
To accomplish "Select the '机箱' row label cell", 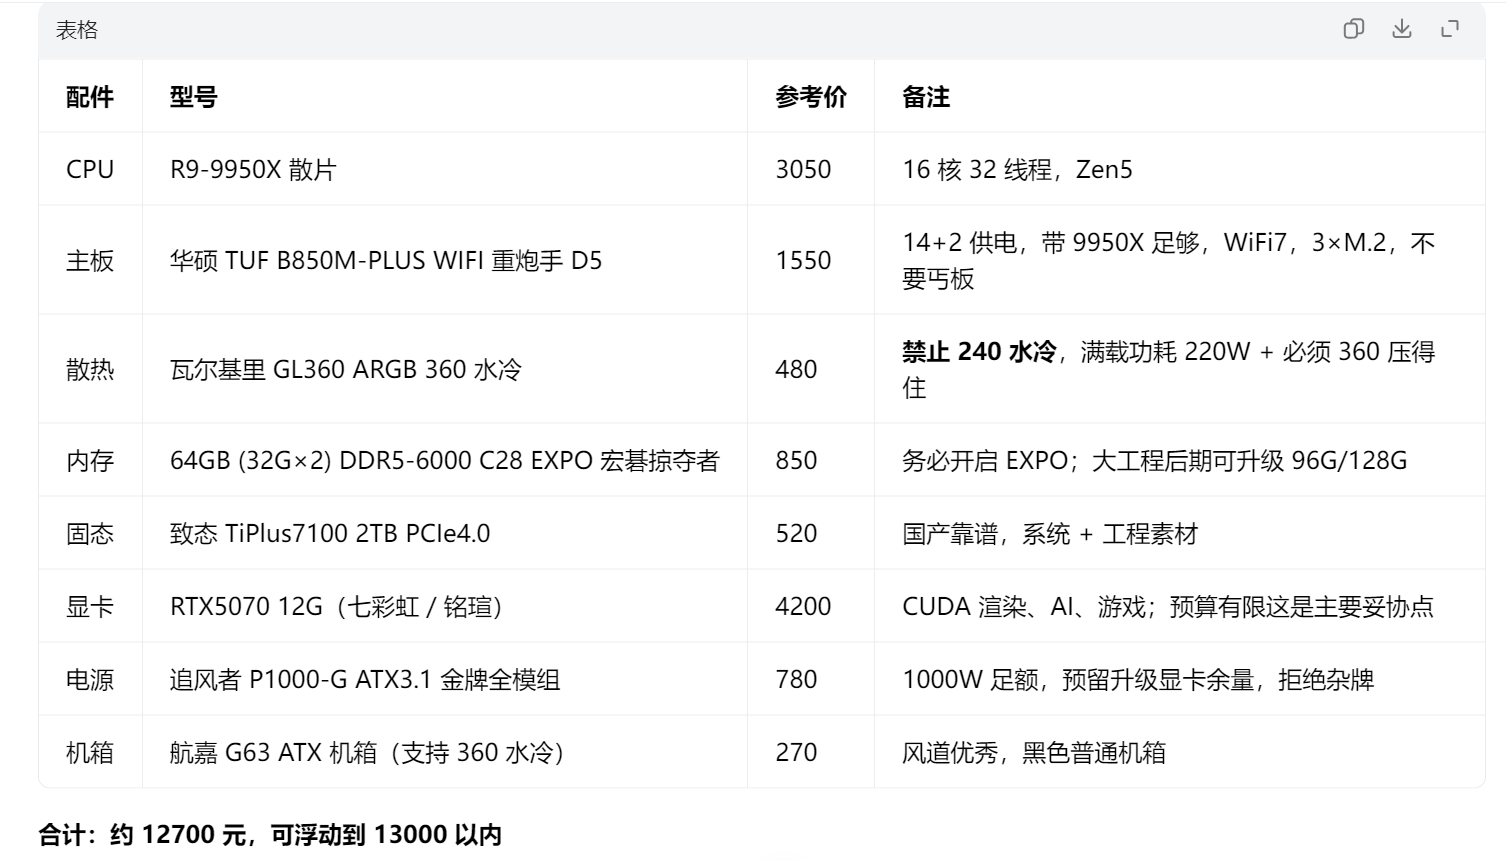I will pos(90,752).
